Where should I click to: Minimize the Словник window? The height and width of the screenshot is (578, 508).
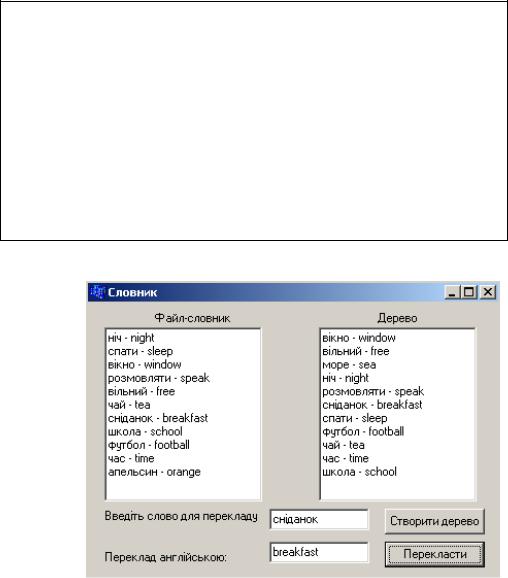(452, 292)
